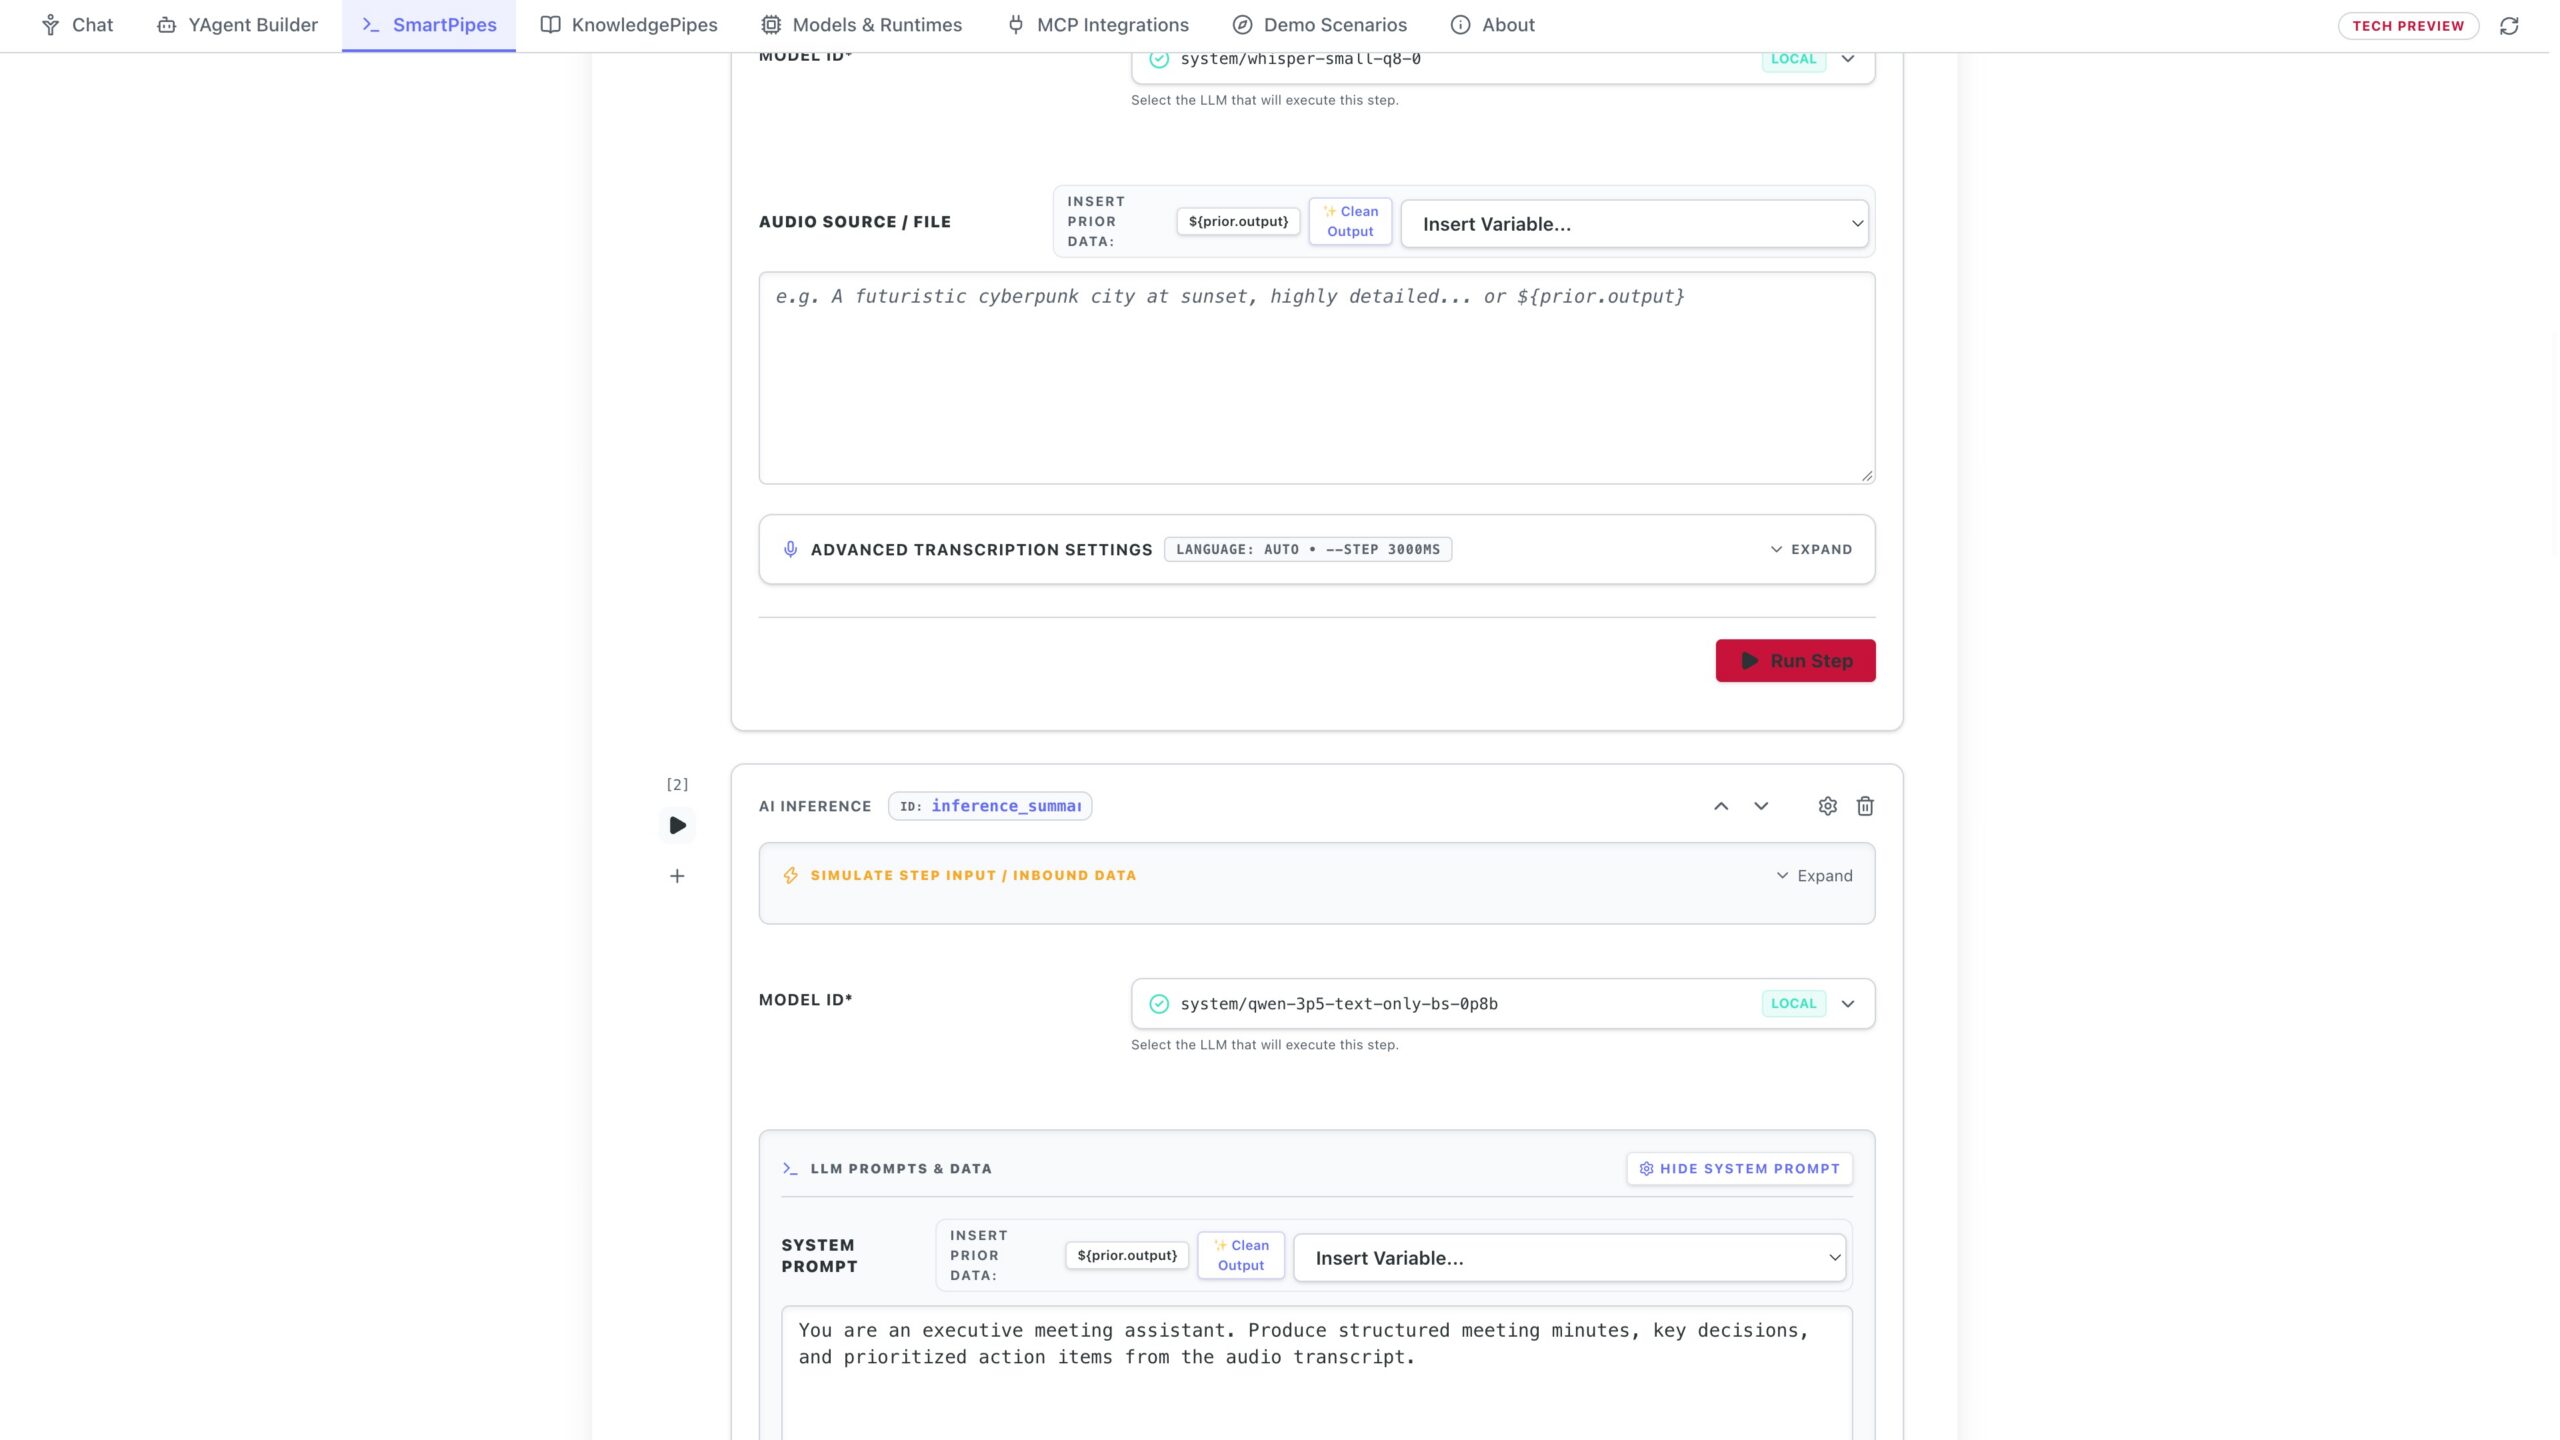Click Clean Output in Audio Source row
The width and height of the screenshot is (2560, 1440).
(x=1350, y=221)
